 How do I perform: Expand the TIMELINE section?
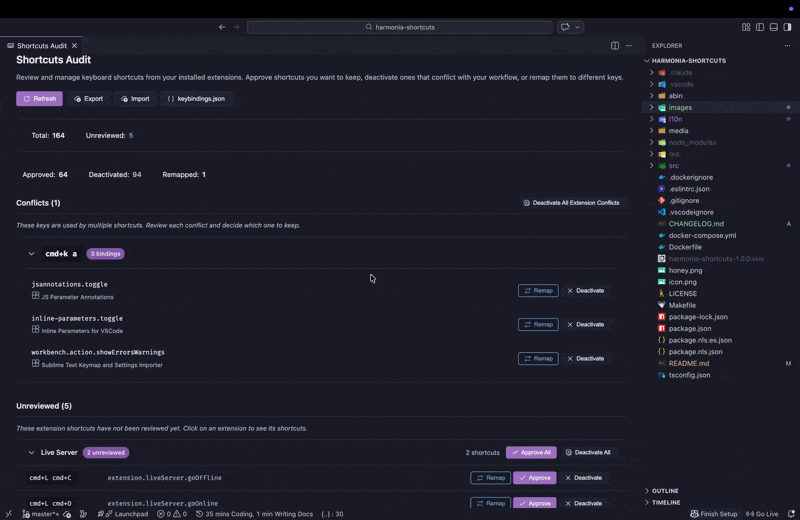coord(666,503)
